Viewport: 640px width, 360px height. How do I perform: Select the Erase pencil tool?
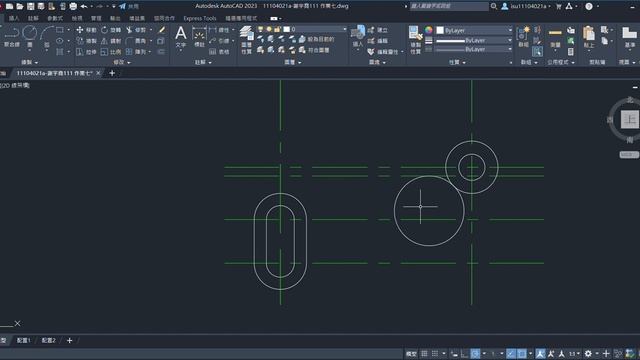pyautogui.click(x=162, y=30)
